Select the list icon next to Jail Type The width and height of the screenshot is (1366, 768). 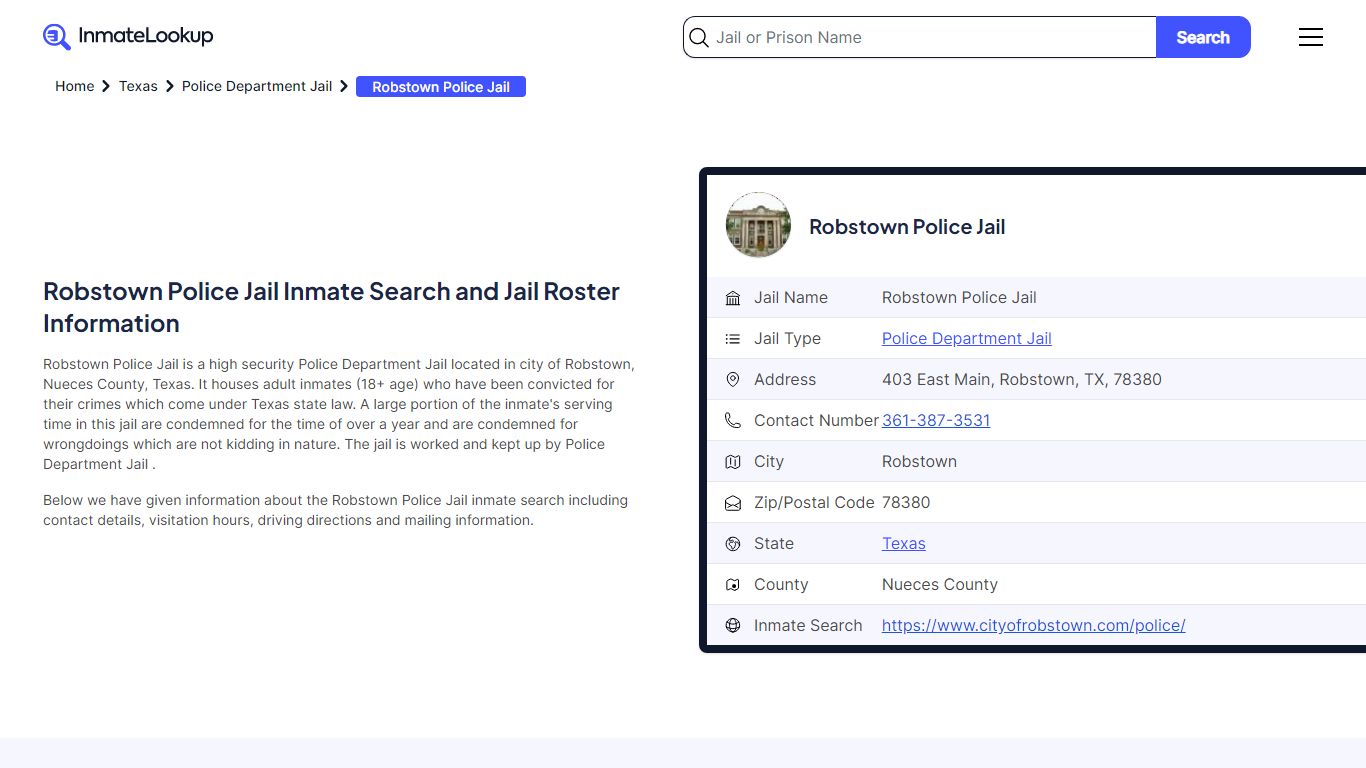click(733, 338)
